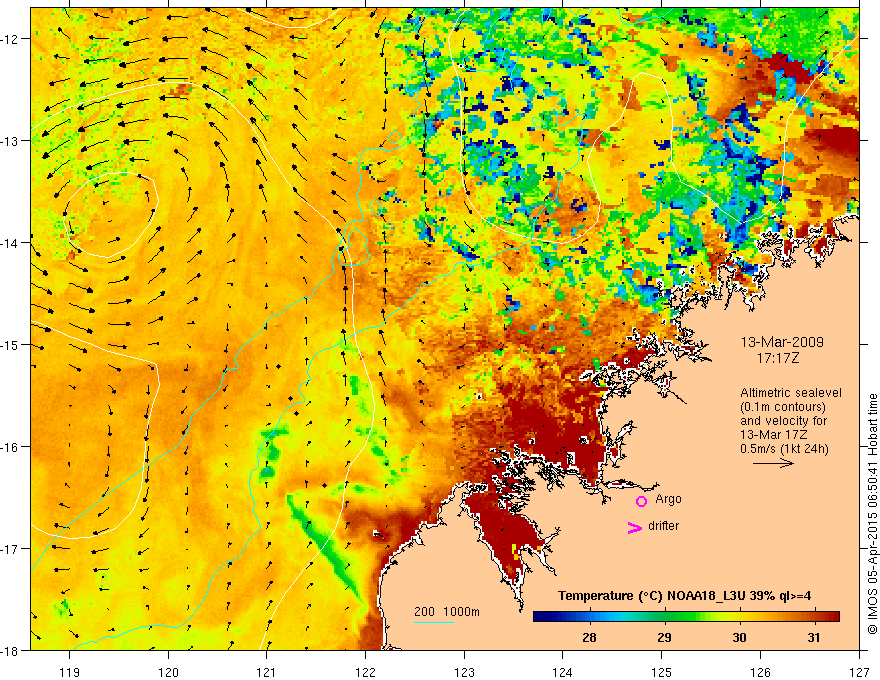880x680 pixels.
Task: Click longitude axis label '126'
Action: [x=760, y=672]
